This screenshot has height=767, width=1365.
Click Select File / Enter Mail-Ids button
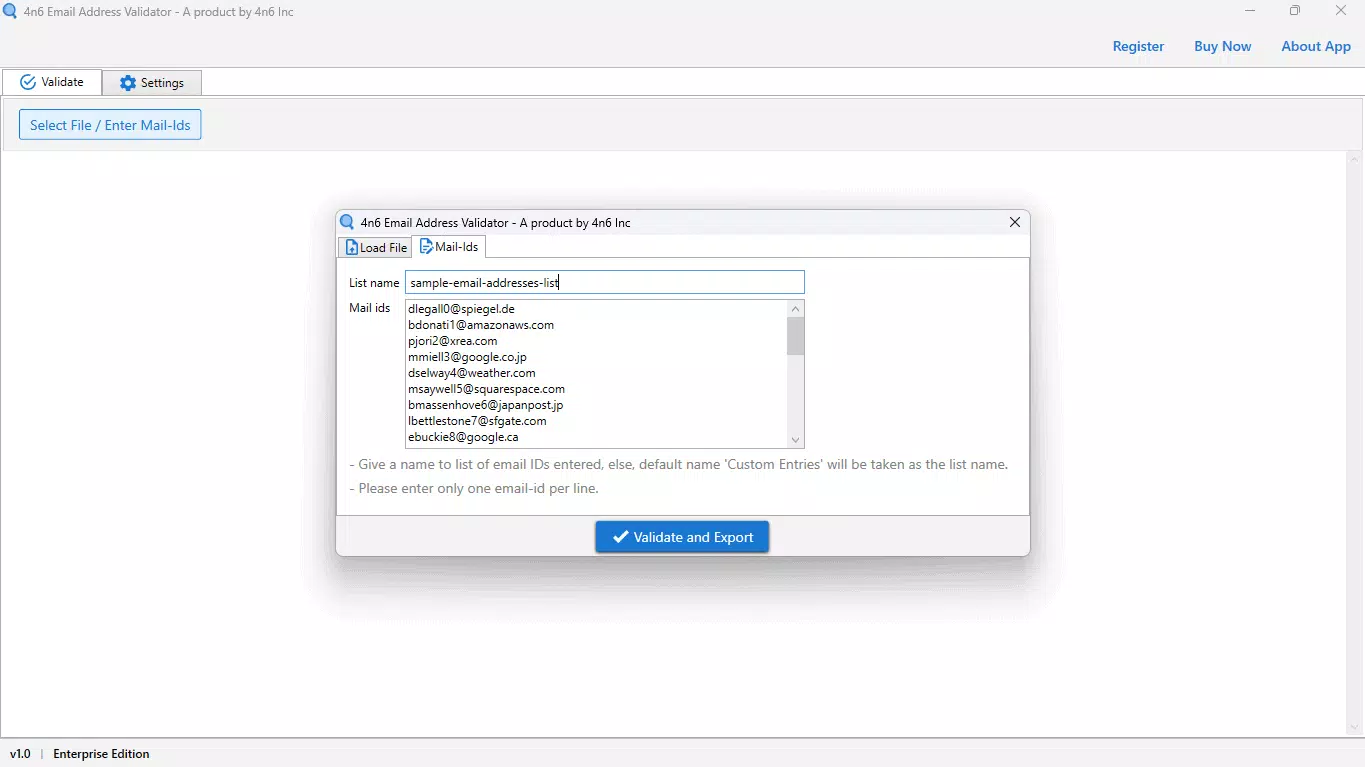[x=110, y=125]
